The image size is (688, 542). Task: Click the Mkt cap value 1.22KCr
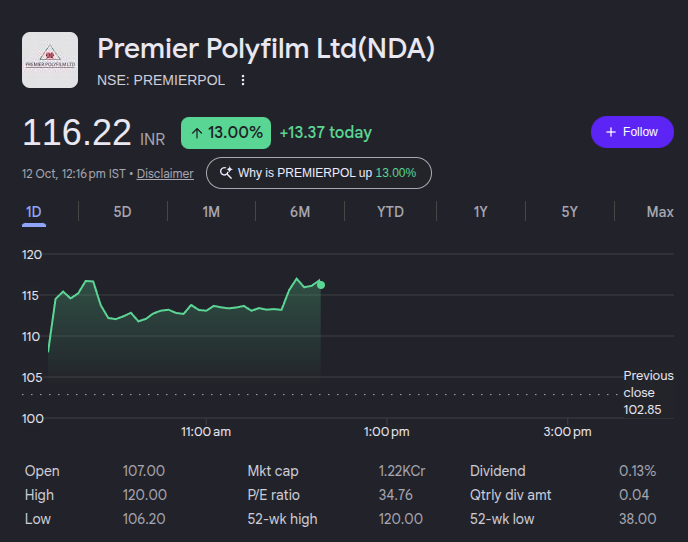point(402,471)
